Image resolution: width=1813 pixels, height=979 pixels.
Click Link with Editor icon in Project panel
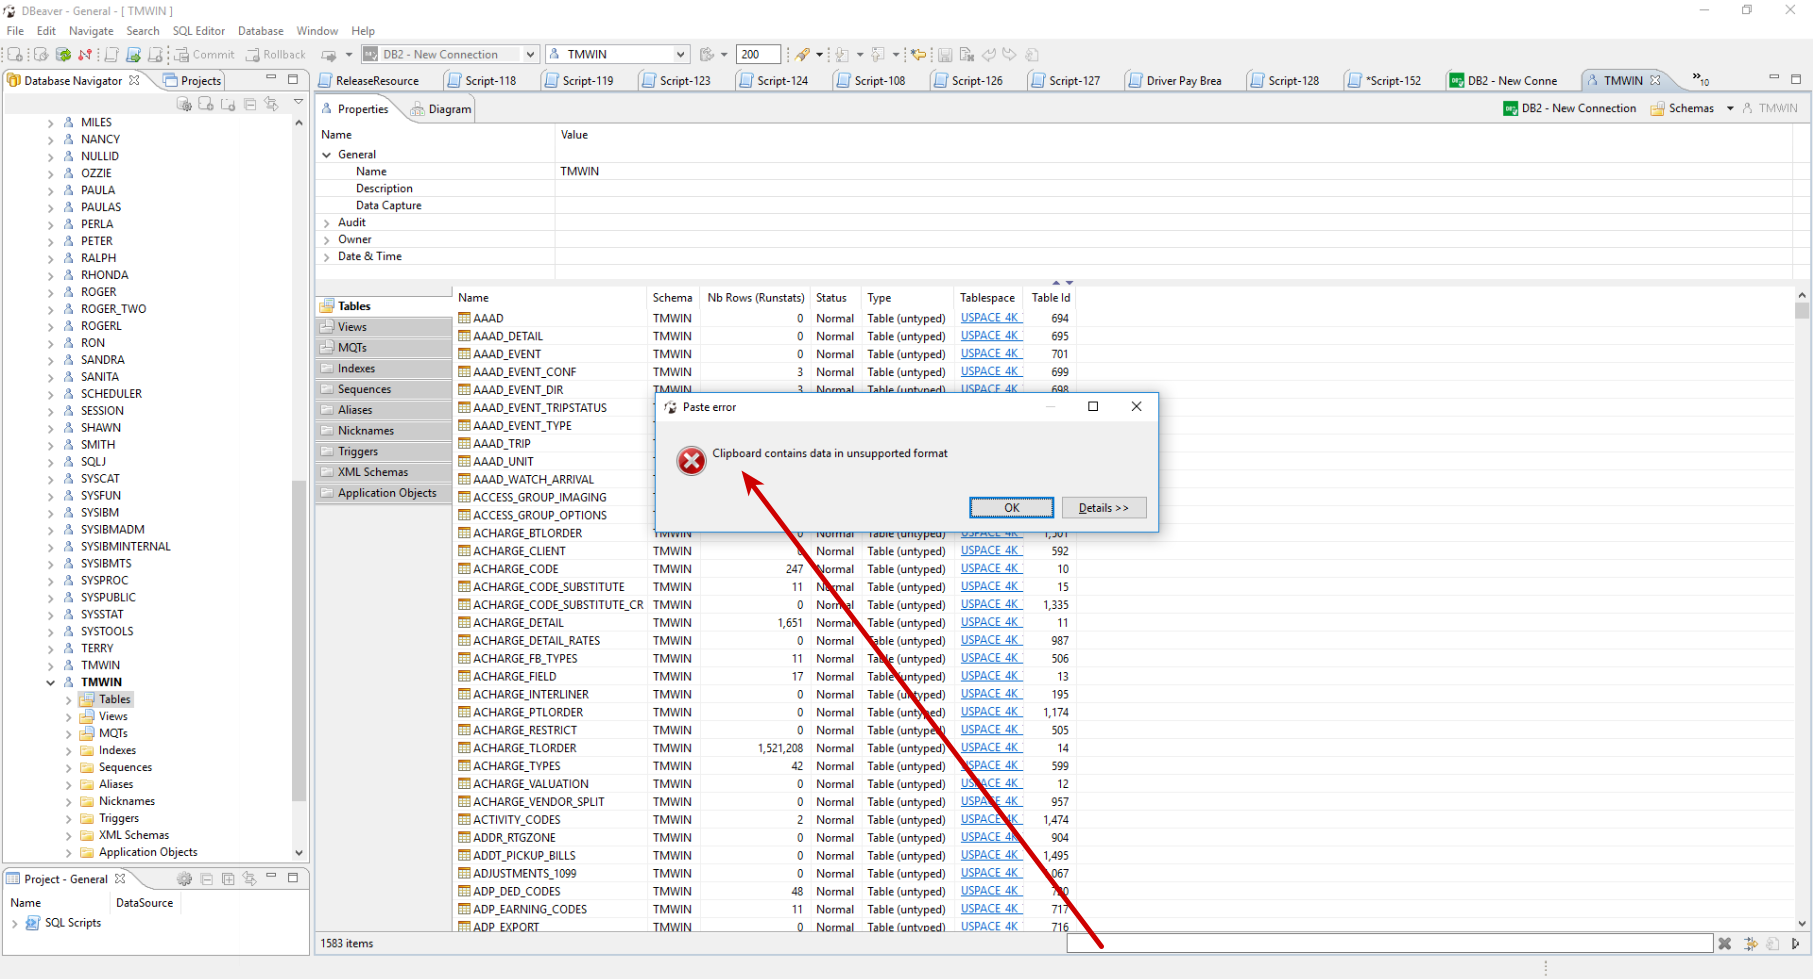pyautogui.click(x=250, y=879)
